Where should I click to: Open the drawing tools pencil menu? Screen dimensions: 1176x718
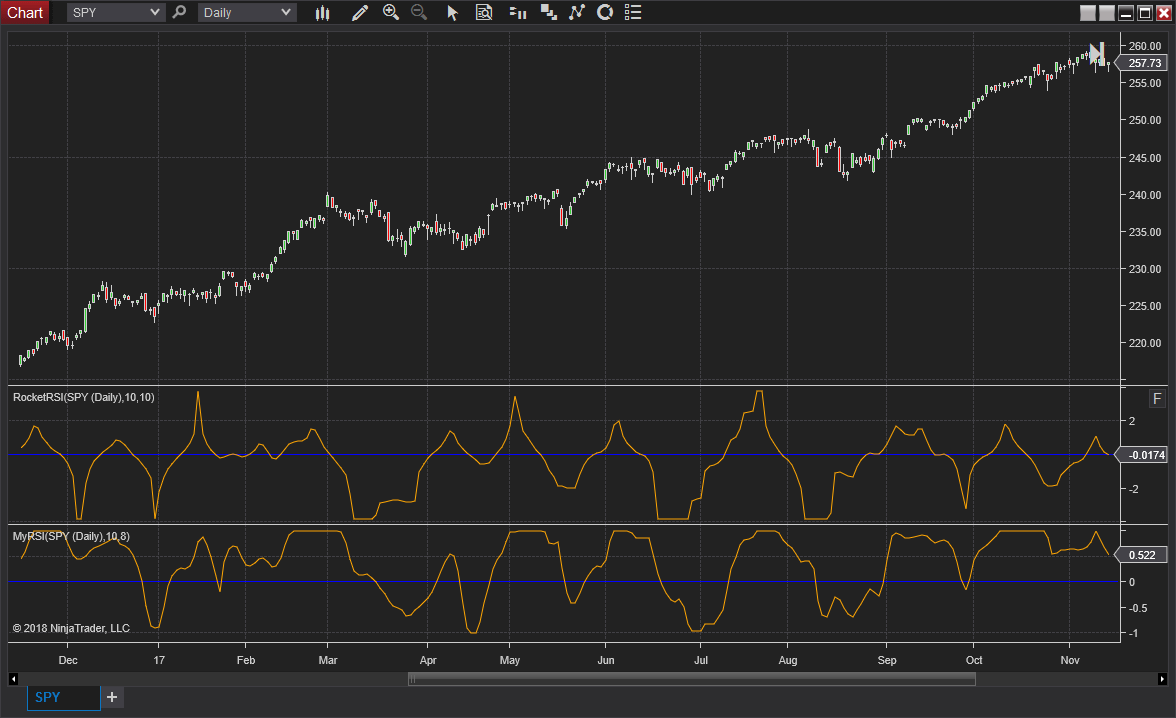tap(360, 13)
